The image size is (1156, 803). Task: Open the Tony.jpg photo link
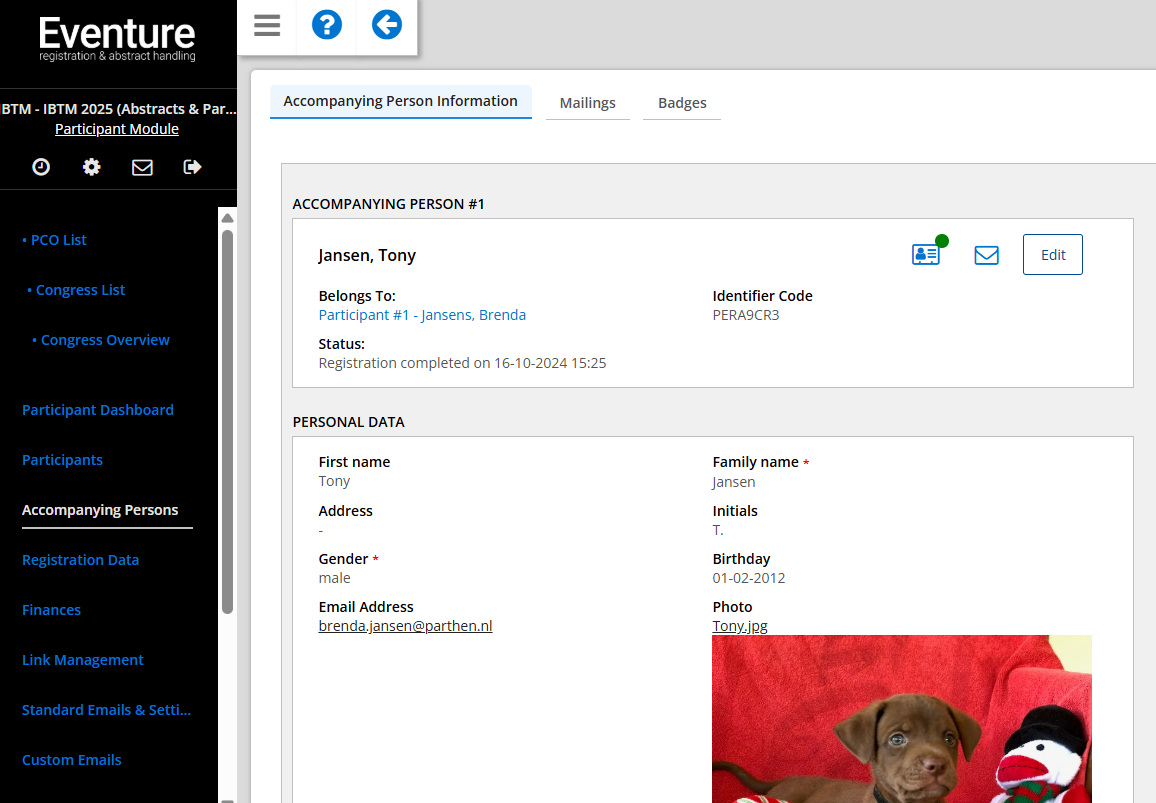739,626
